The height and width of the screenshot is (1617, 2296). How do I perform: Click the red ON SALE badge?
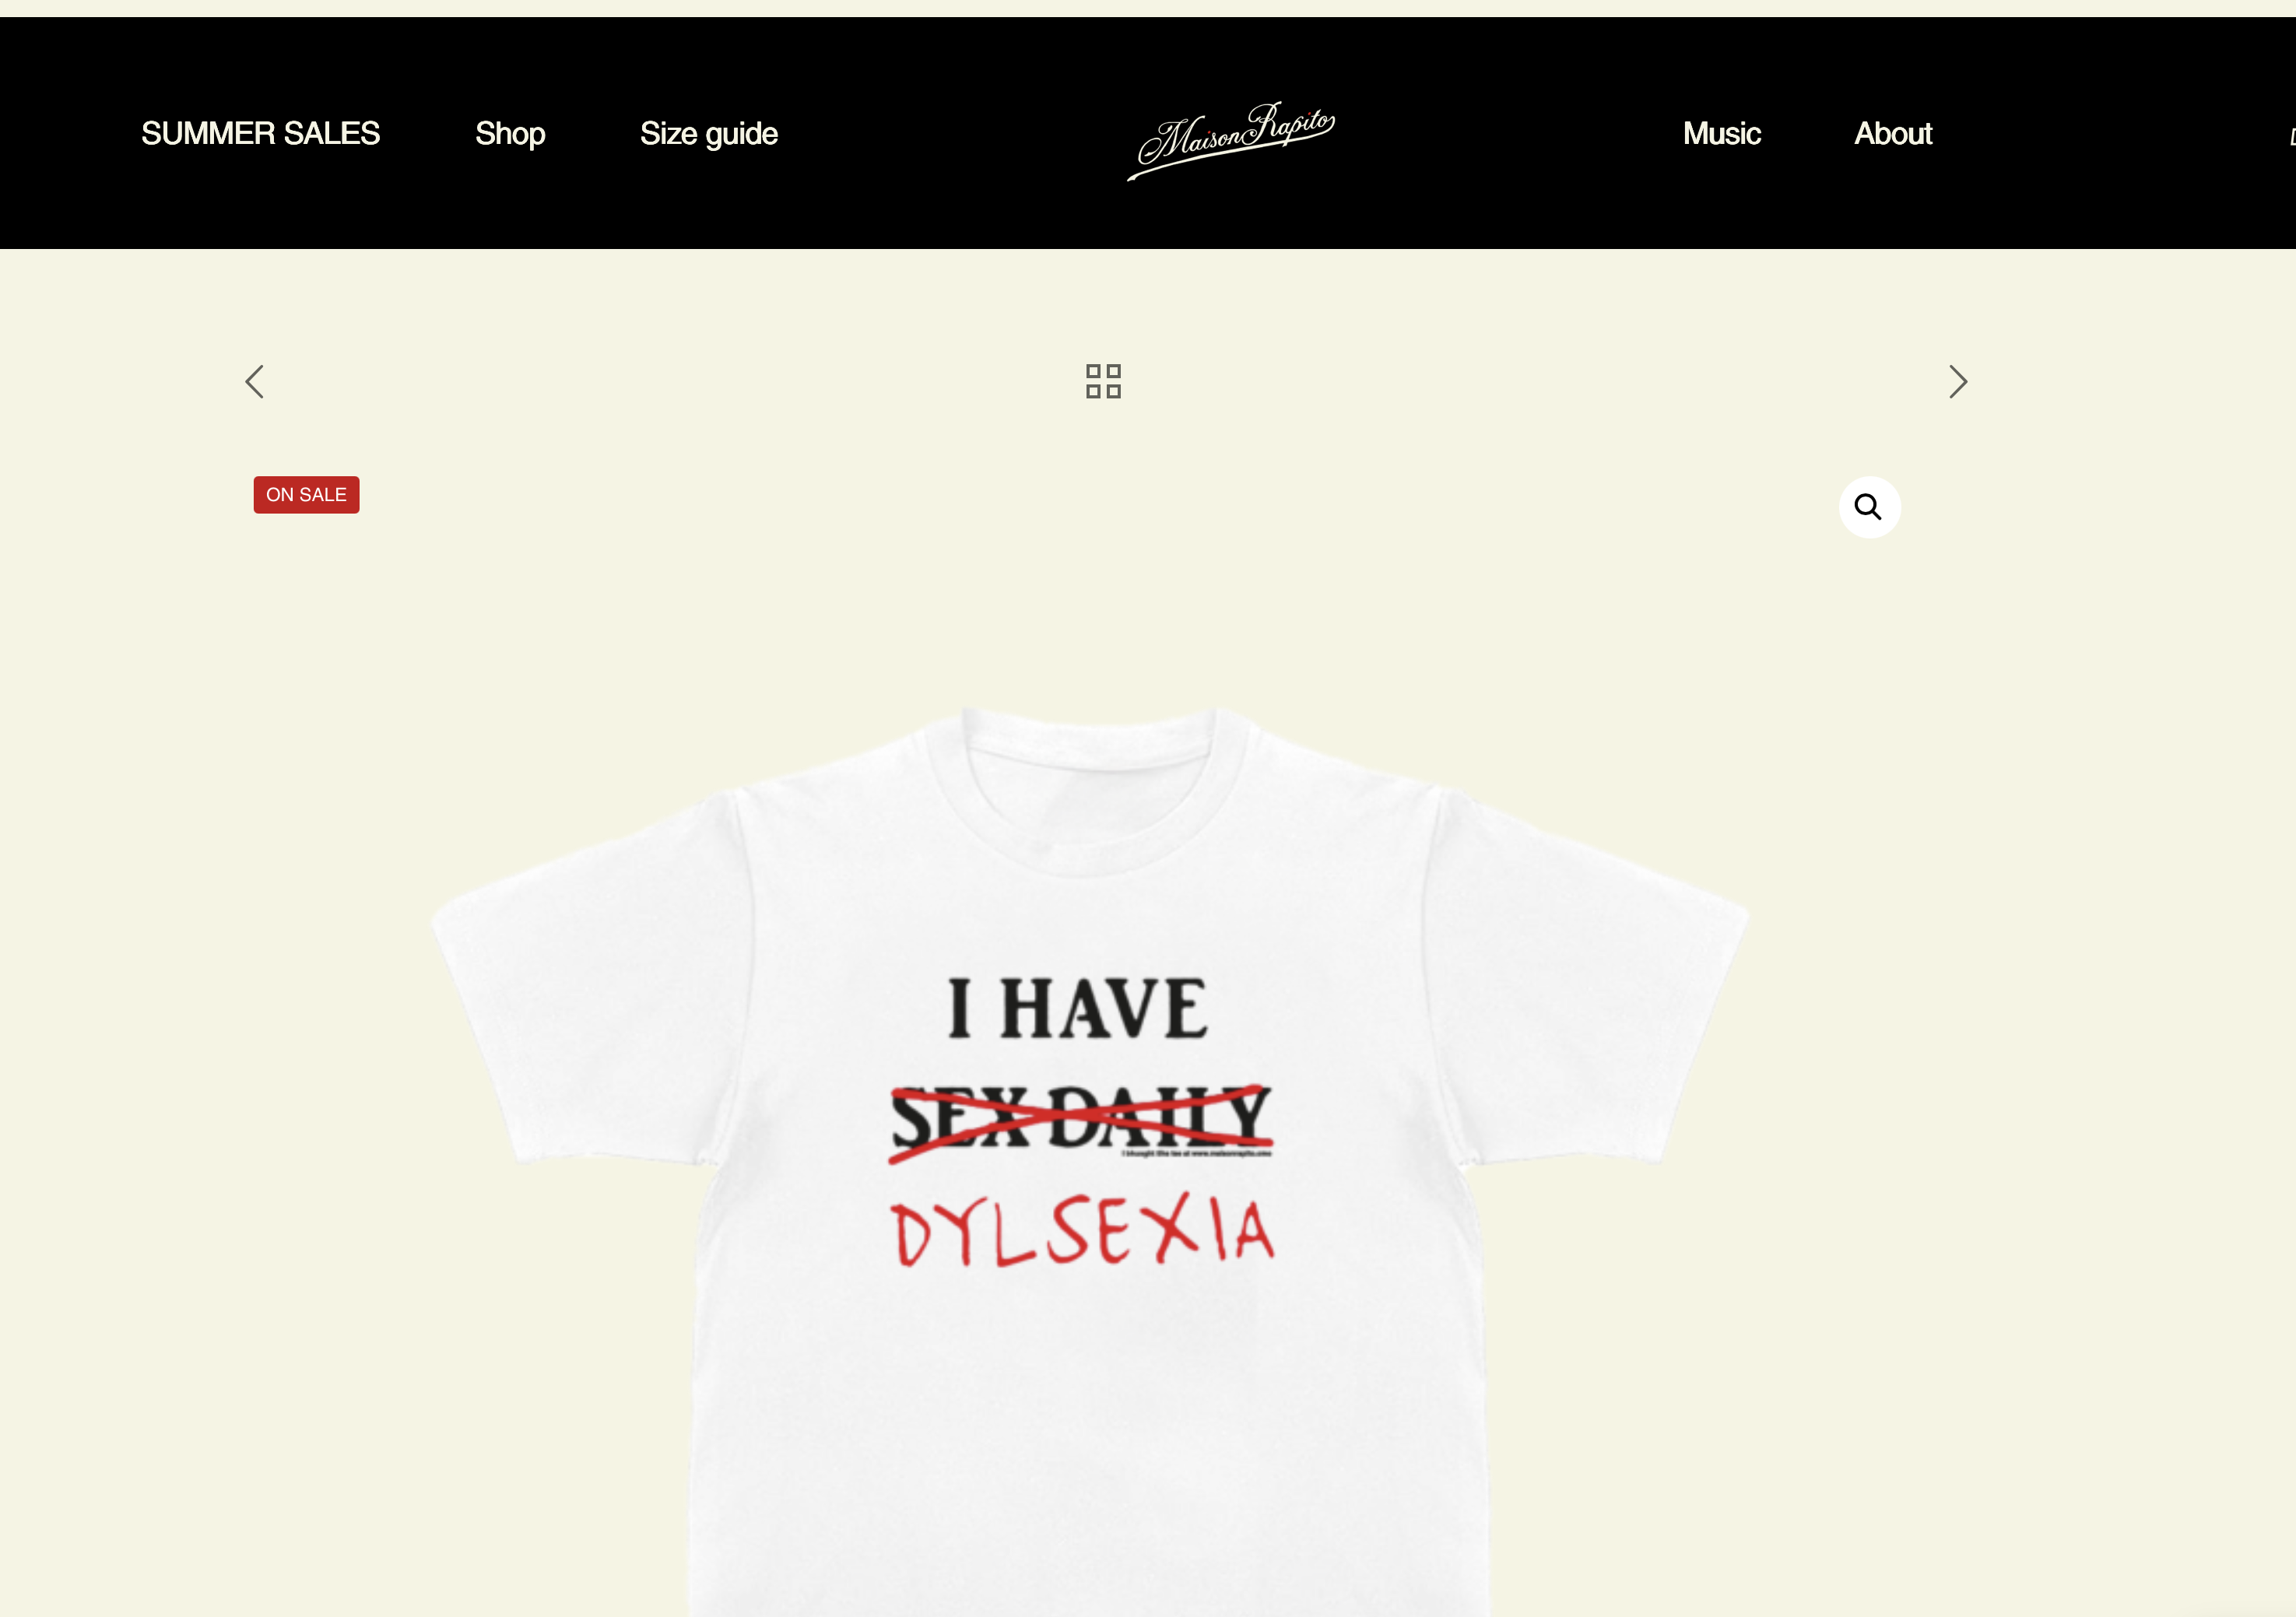click(306, 495)
